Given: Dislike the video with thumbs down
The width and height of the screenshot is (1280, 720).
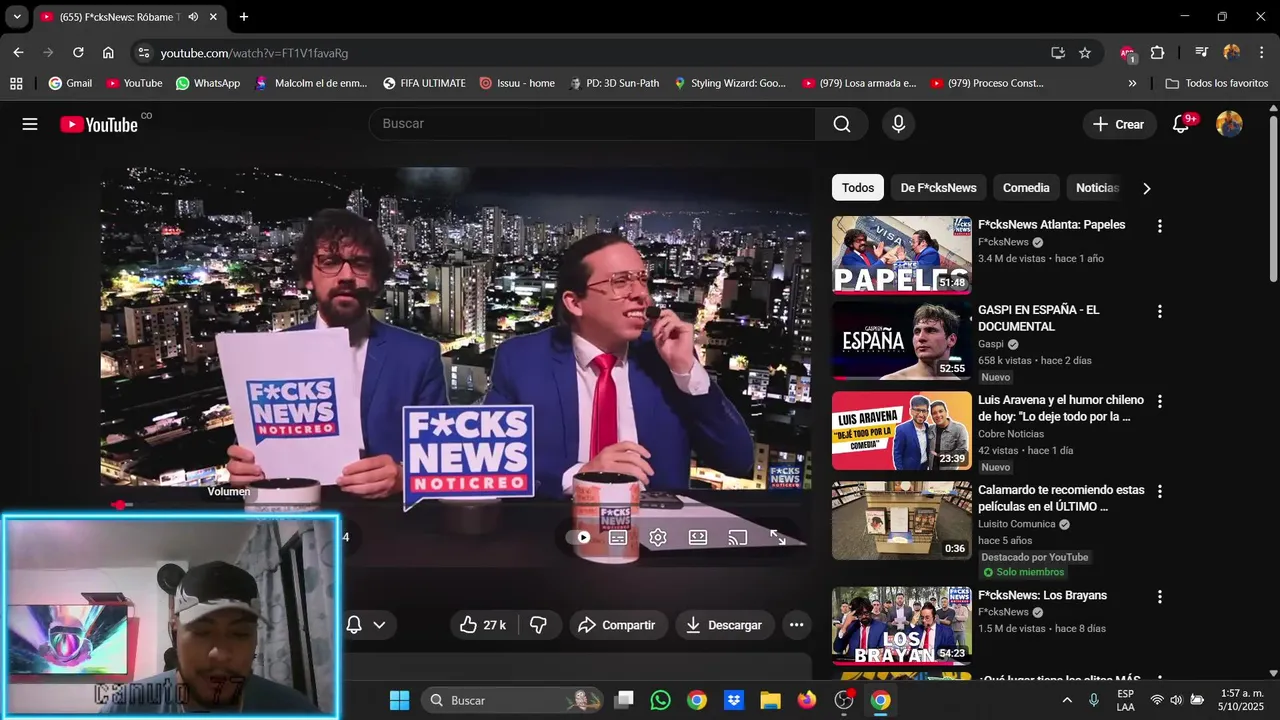Looking at the screenshot, I should pyautogui.click(x=538, y=625).
